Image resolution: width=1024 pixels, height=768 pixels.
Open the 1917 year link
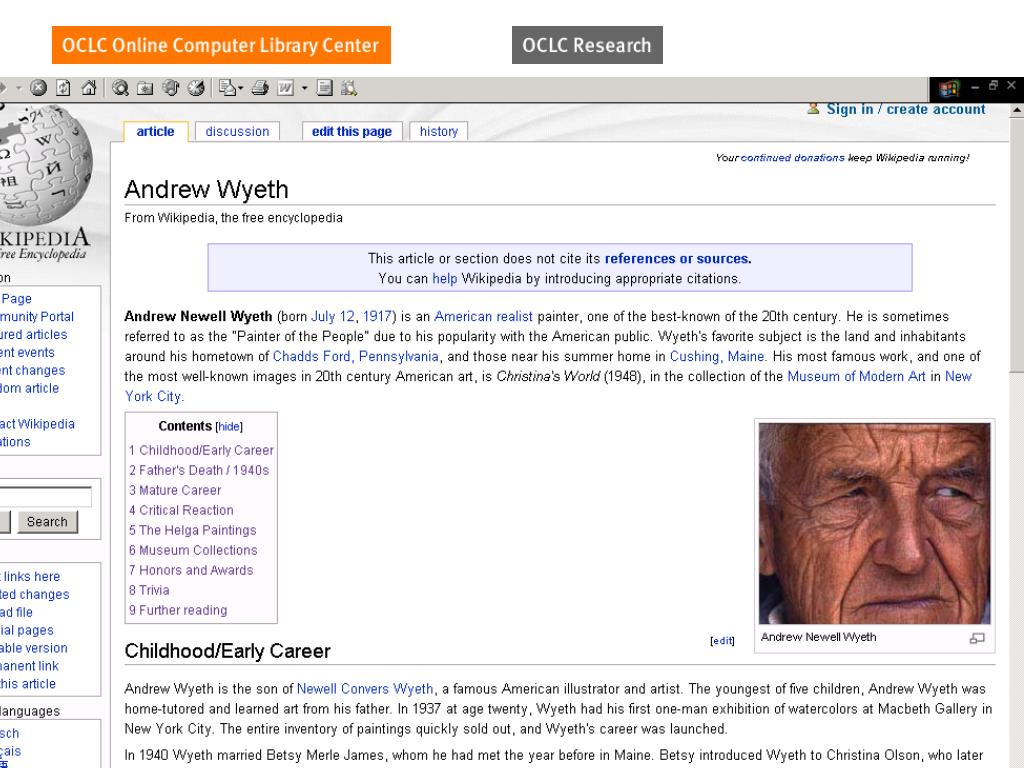(x=377, y=317)
